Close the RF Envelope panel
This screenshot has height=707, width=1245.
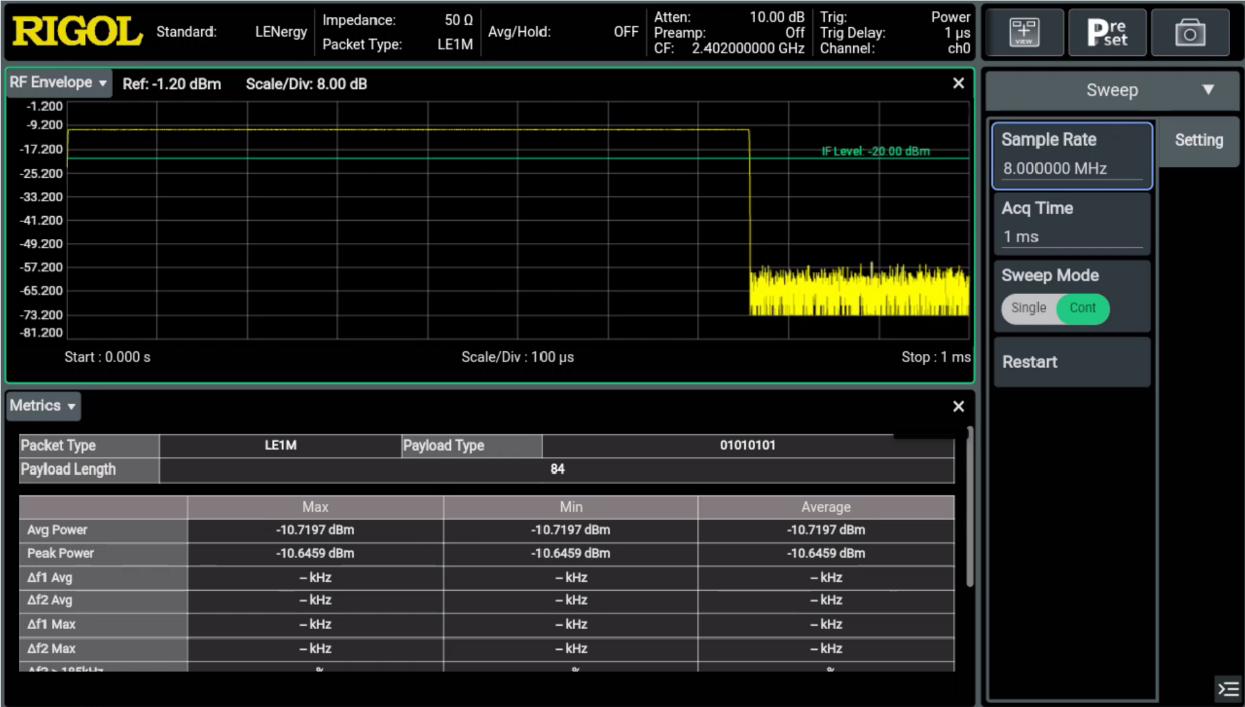(x=958, y=84)
